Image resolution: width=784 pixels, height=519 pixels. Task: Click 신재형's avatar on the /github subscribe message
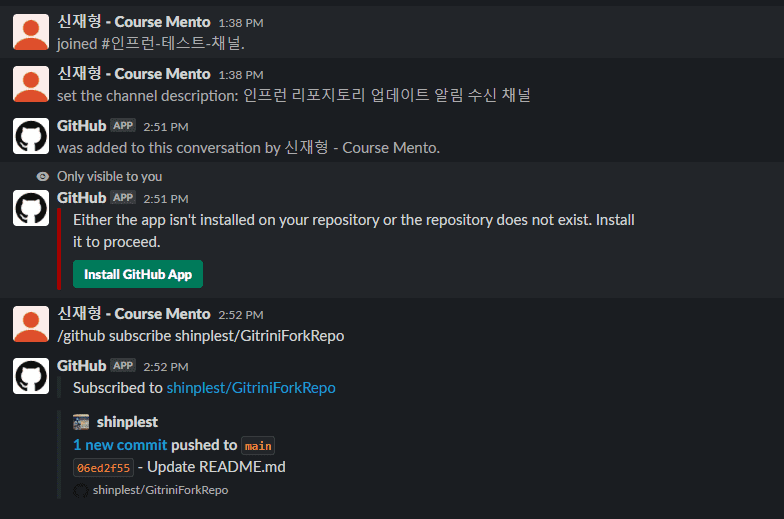[31, 324]
